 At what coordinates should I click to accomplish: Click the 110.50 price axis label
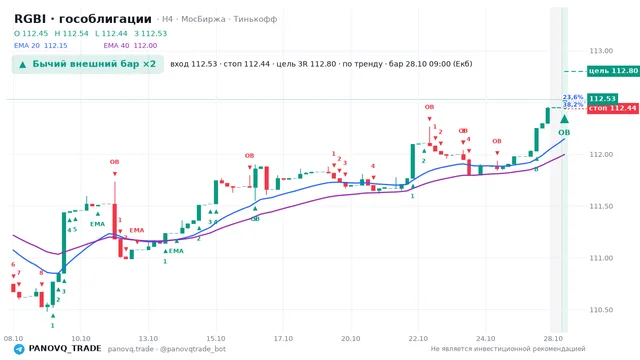[601, 310]
